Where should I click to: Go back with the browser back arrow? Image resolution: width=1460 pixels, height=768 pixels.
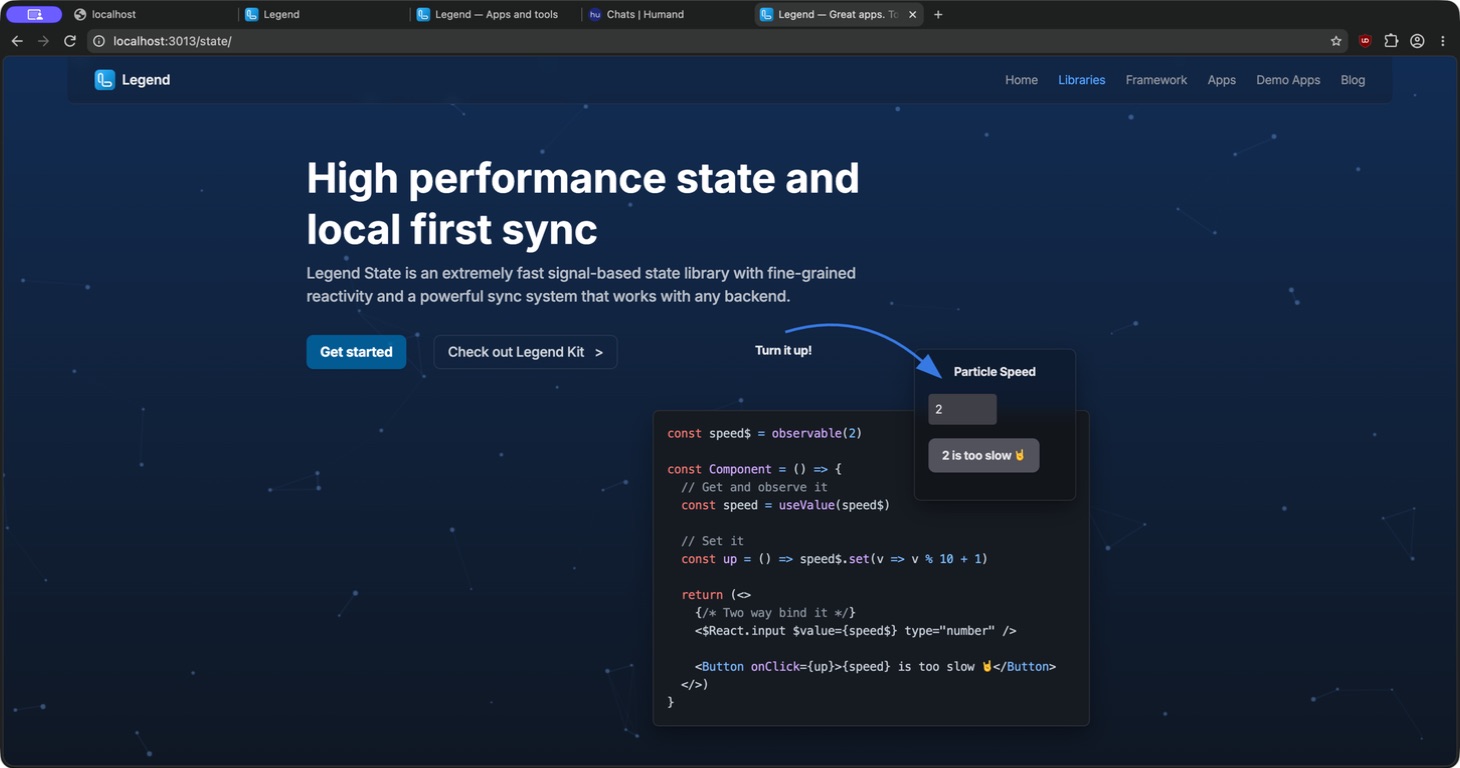pos(17,41)
